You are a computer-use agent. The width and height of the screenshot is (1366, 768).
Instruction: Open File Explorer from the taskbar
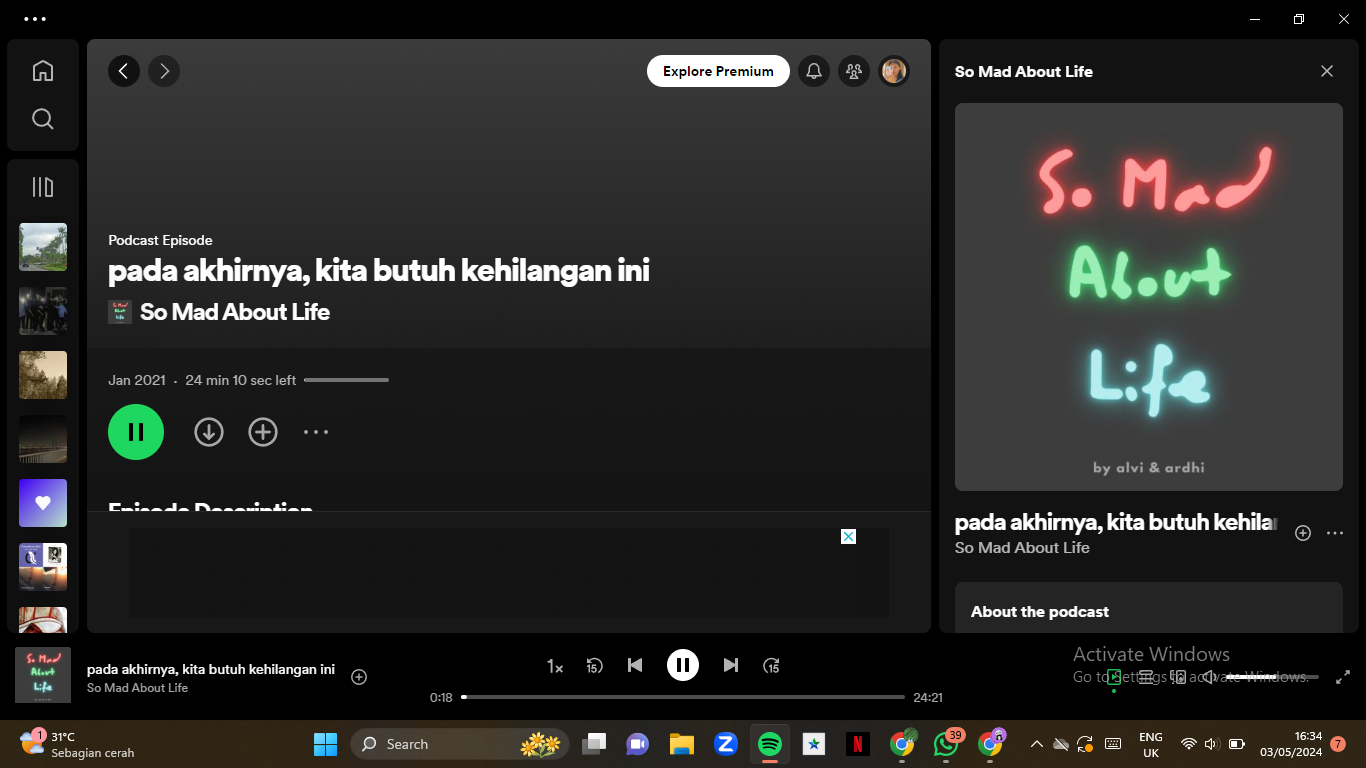(x=682, y=744)
